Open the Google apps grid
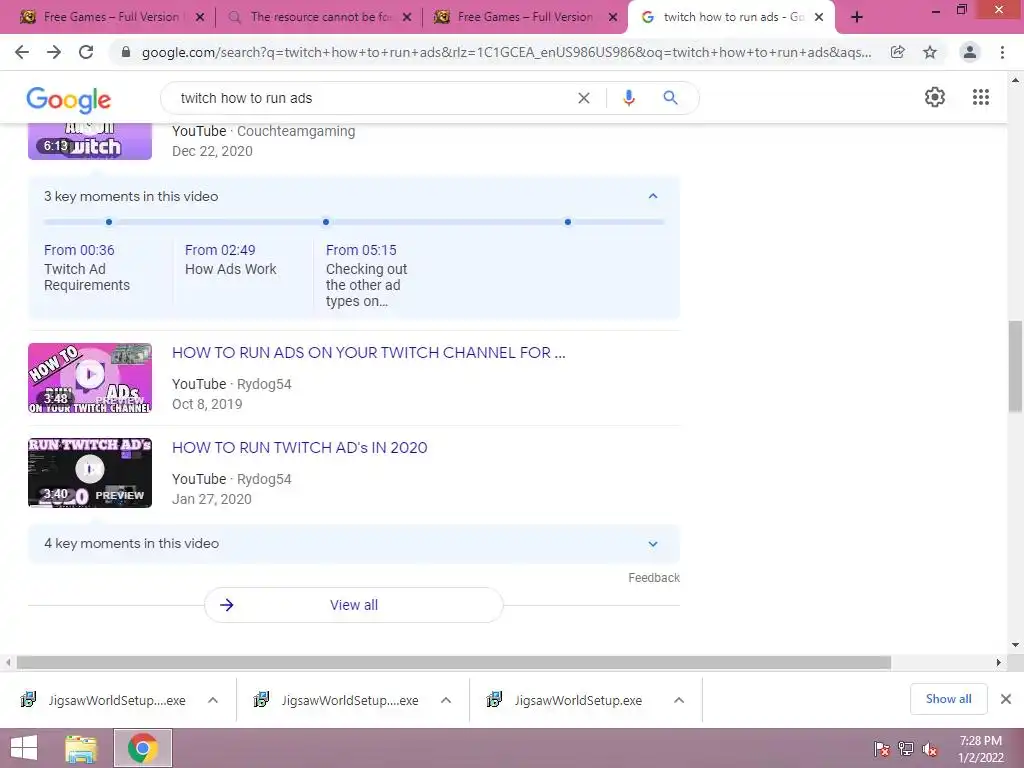1024x768 pixels. (x=981, y=97)
